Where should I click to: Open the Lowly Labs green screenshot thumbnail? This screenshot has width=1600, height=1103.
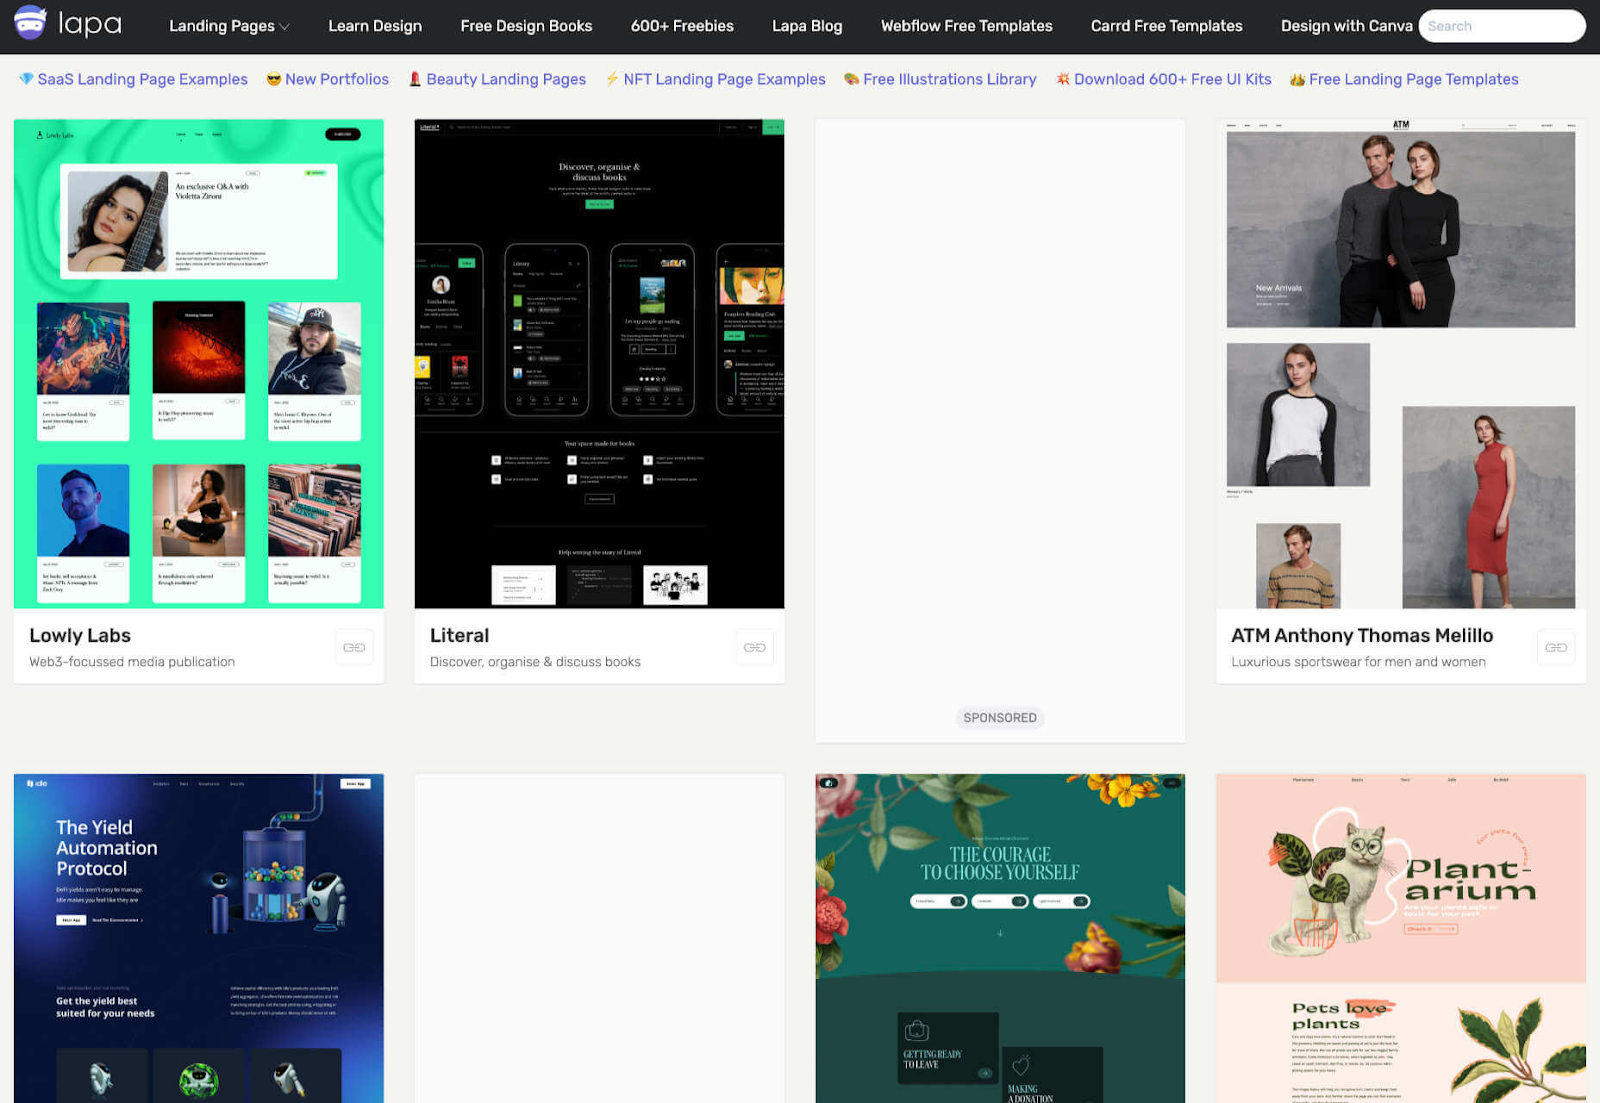pyautogui.click(x=199, y=364)
